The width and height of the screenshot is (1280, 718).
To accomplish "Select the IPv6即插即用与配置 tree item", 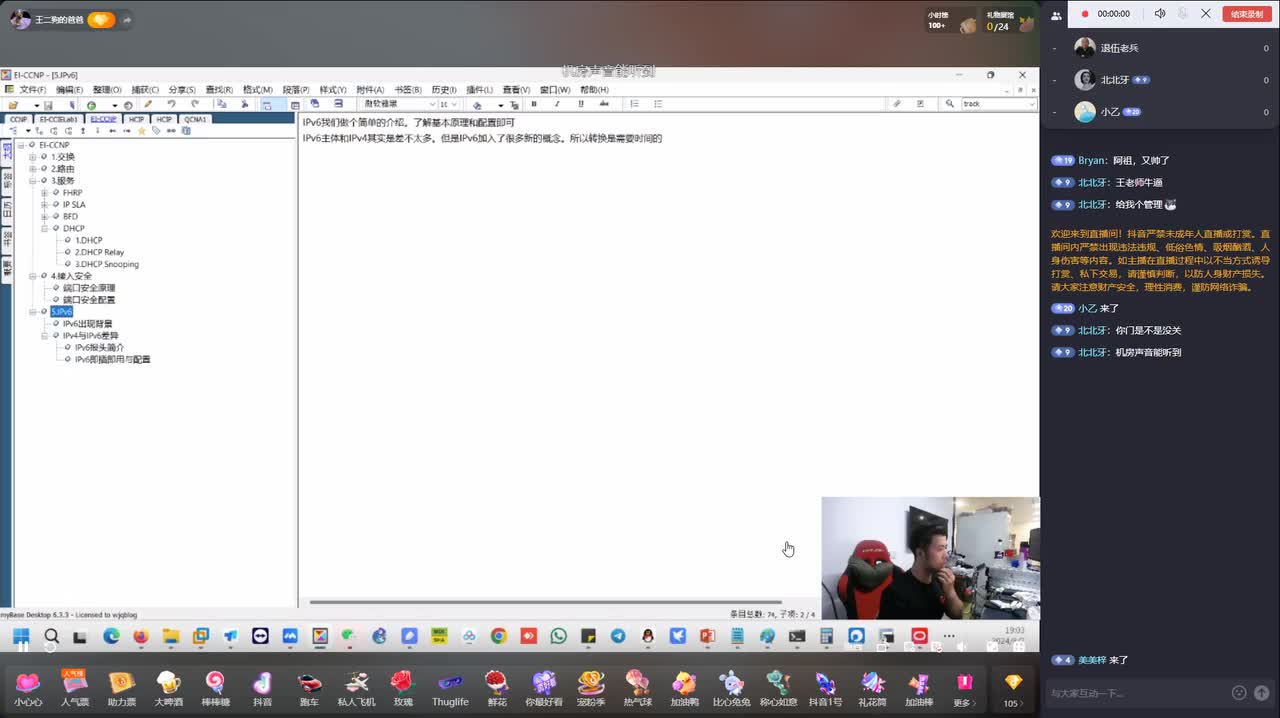I will pyautogui.click(x=112, y=359).
